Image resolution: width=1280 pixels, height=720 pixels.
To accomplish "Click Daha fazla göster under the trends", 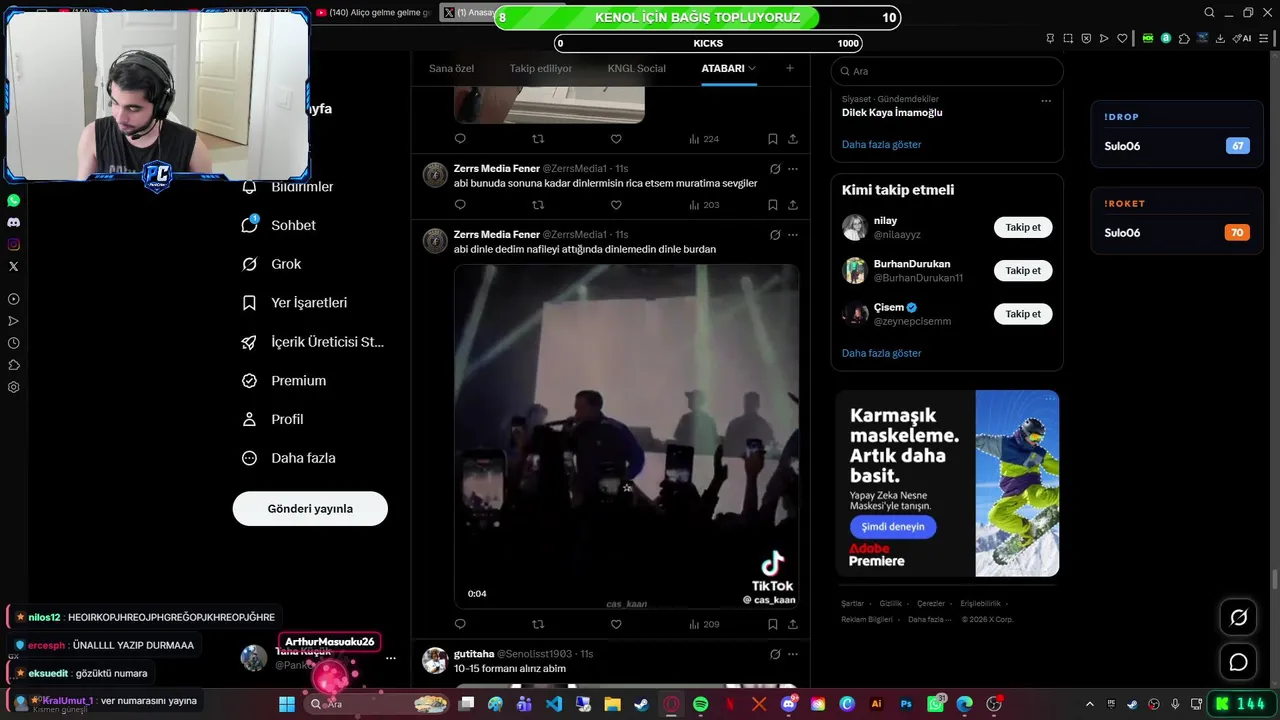I will pos(881,144).
